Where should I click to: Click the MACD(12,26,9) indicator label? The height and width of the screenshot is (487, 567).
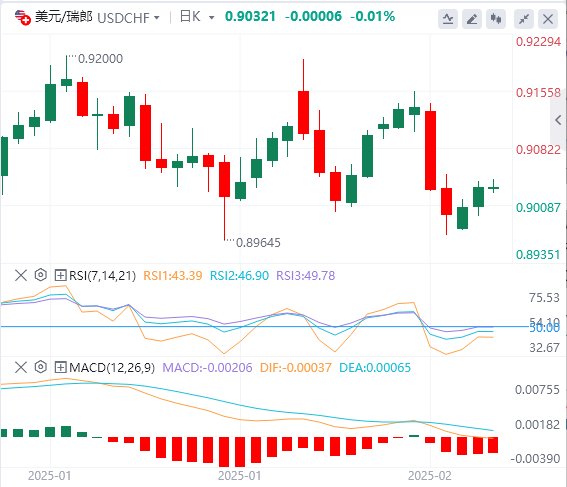tap(112, 368)
